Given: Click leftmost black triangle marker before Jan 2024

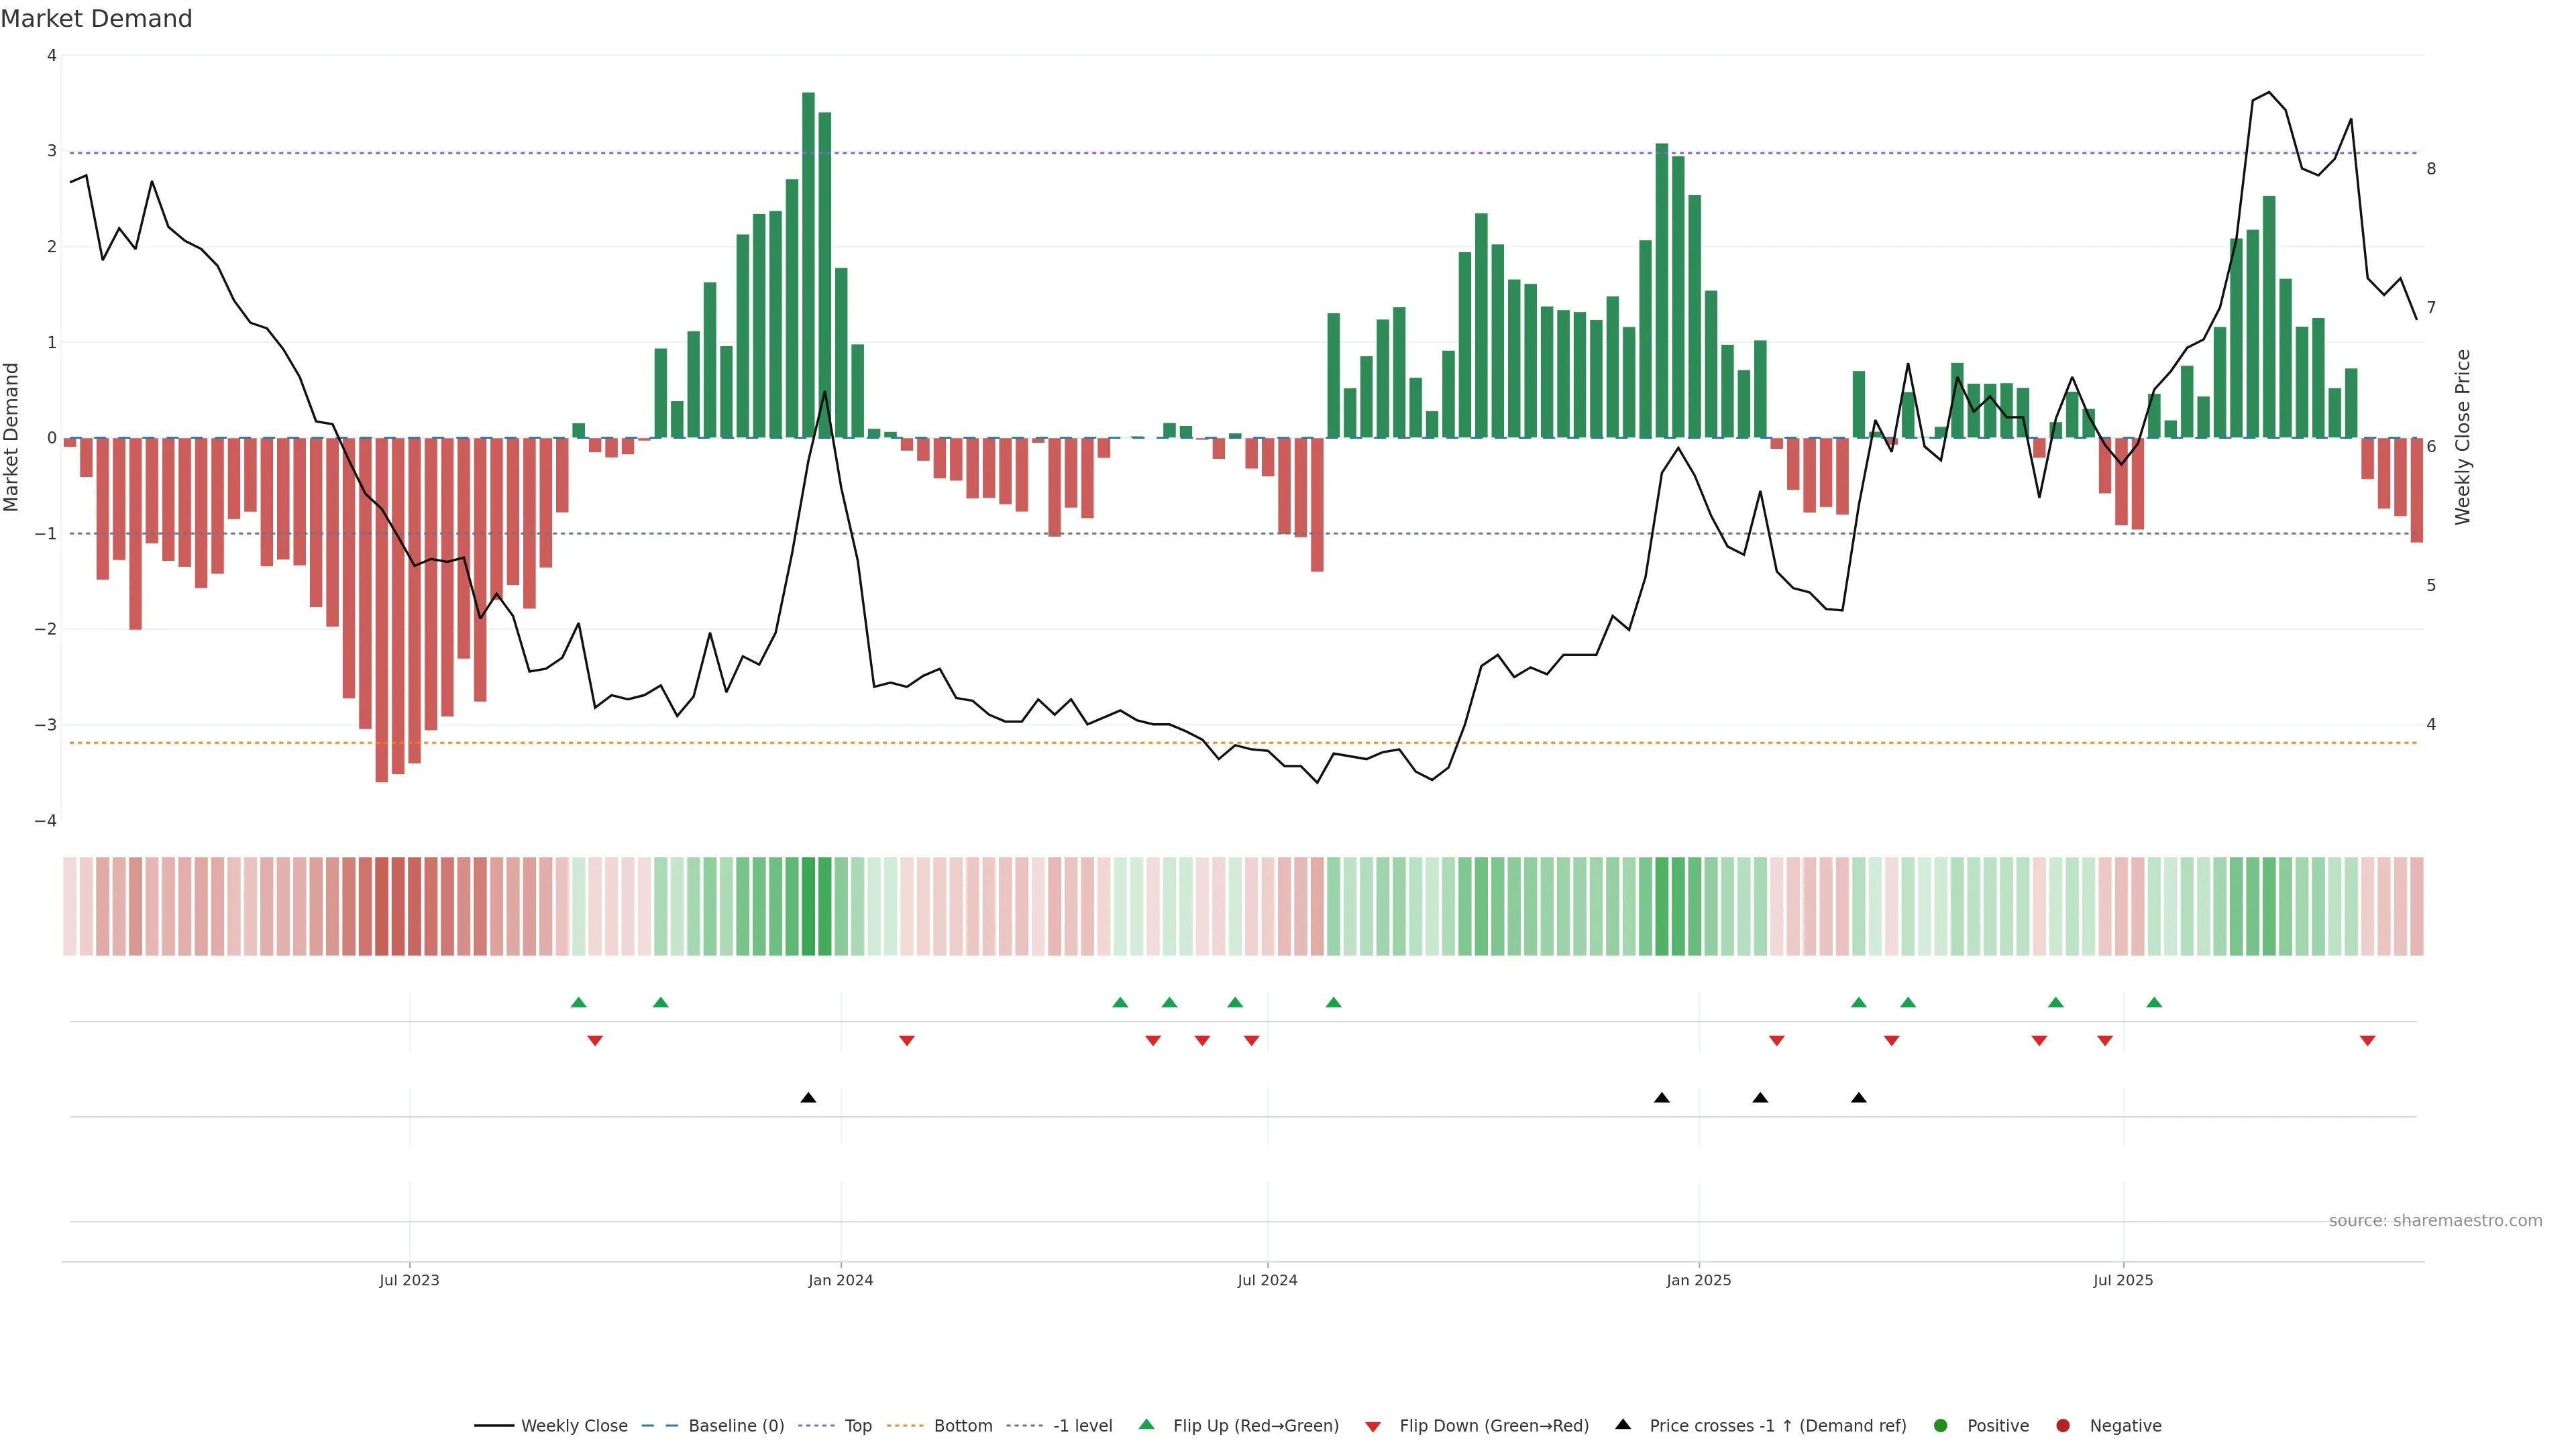Looking at the screenshot, I should click(808, 1098).
